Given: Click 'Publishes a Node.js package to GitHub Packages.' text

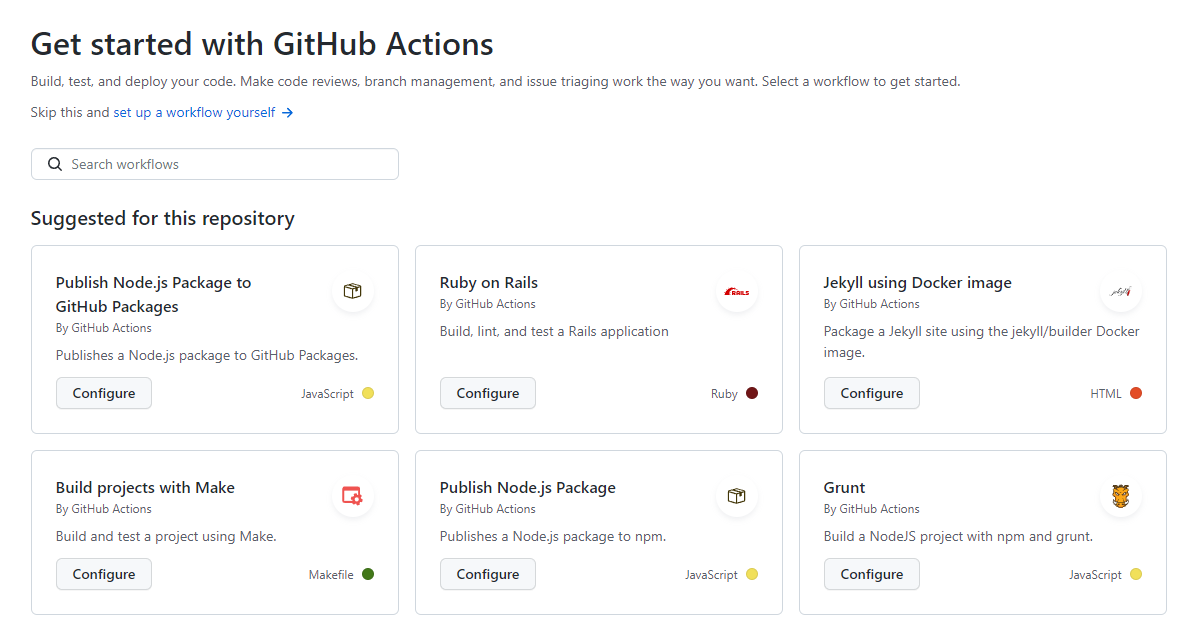Looking at the screenshot, I should click(206, 355).
